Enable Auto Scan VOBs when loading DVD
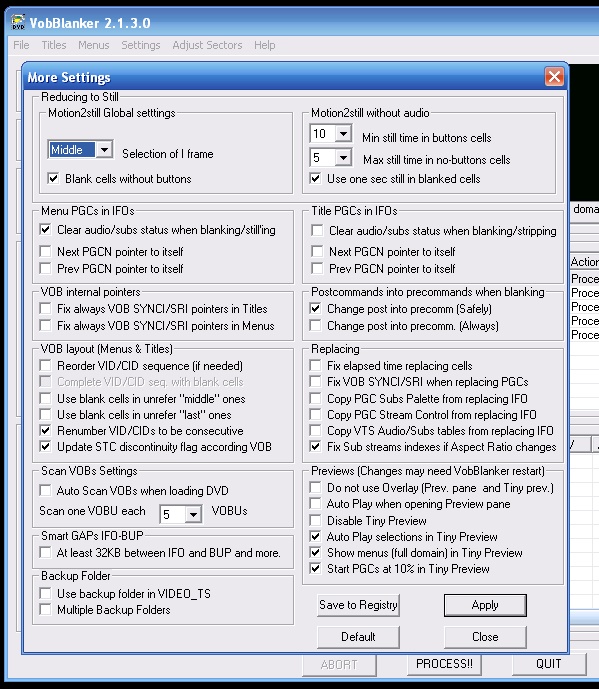599x689 pixels. tap(45, 490)
